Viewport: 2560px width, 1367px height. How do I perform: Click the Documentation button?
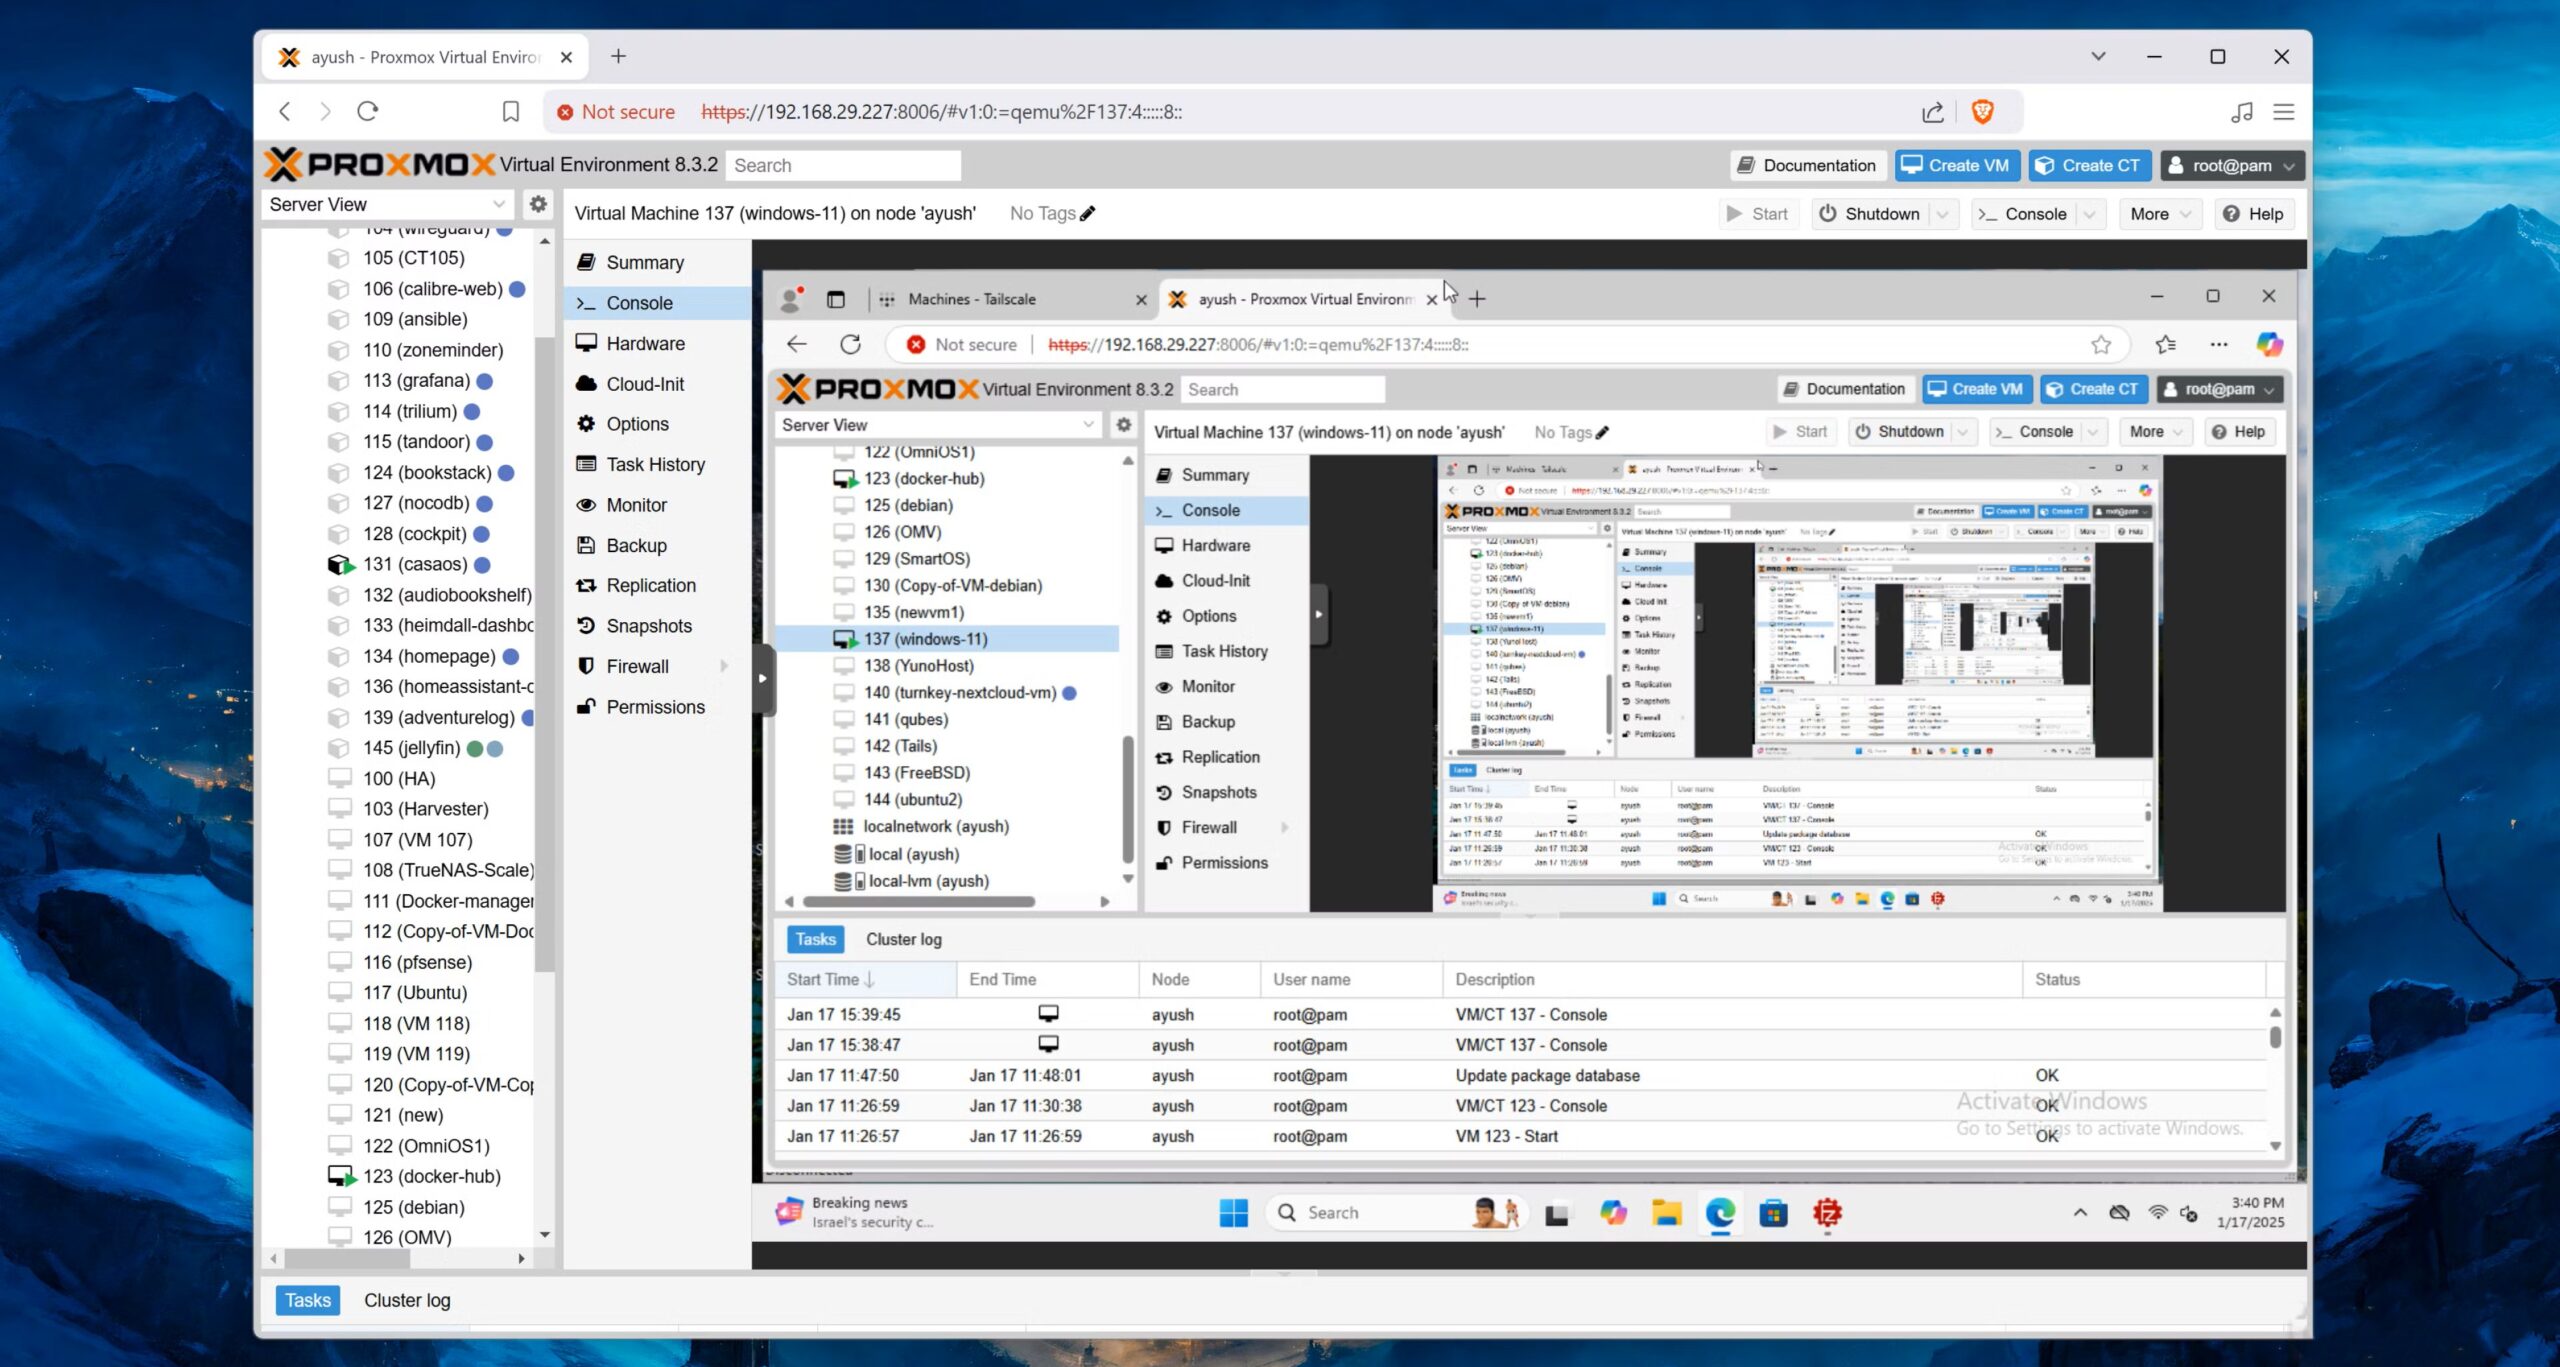(1808, 166)
